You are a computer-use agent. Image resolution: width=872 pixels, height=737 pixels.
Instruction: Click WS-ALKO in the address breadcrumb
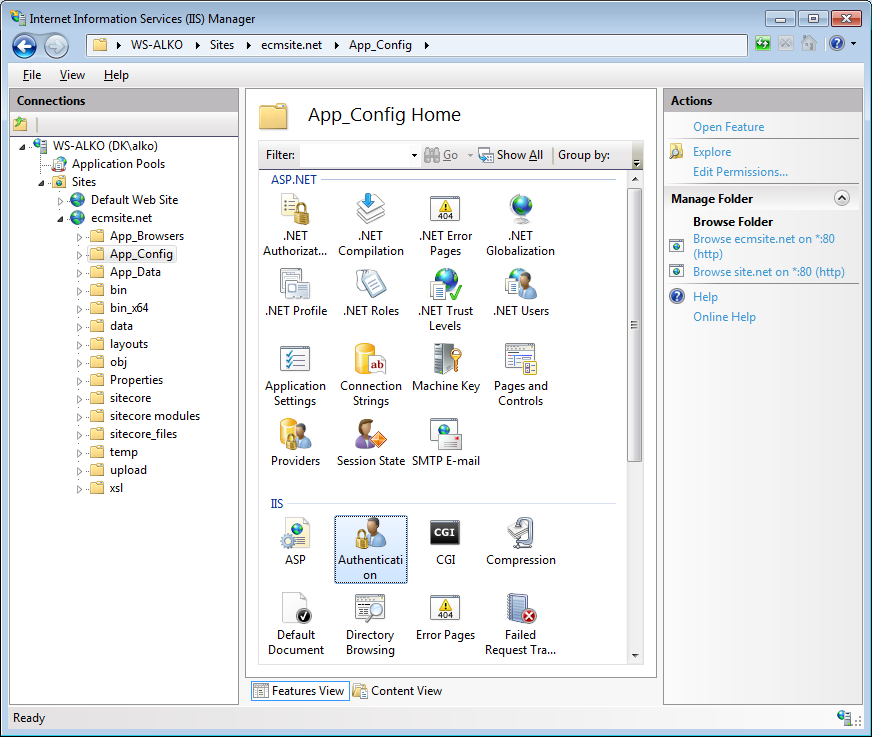click(x=157, y=45)
